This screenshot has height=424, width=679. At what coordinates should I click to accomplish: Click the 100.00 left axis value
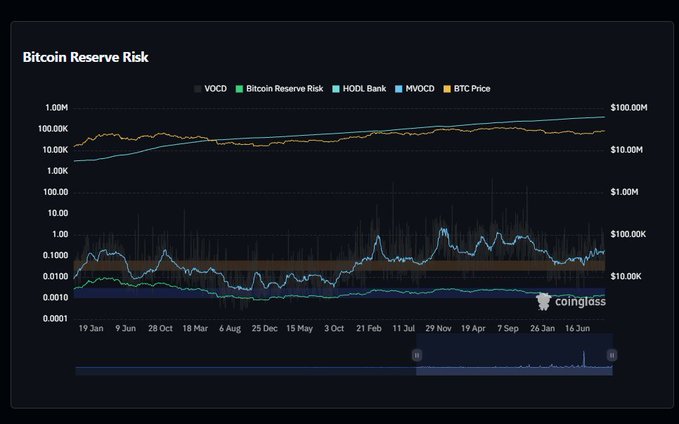(55, 192)
